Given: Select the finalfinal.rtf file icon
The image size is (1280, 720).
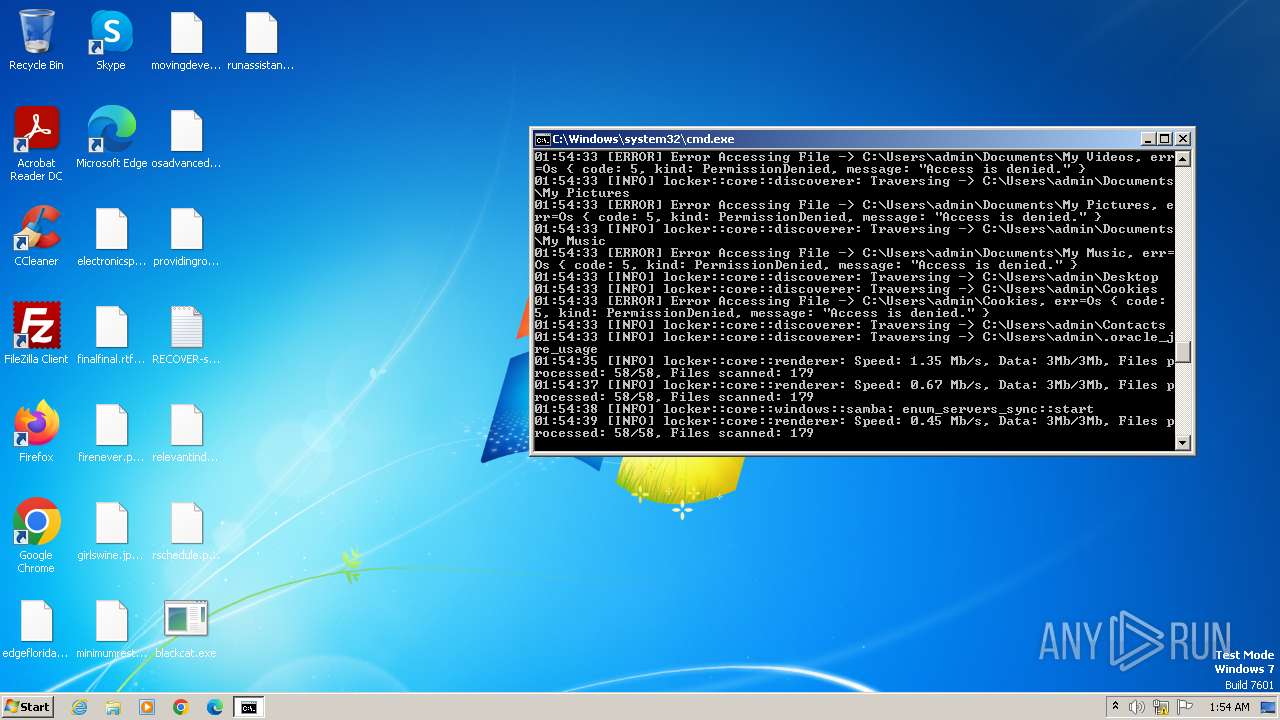Looking at the screenshot, I should (111, 334).
